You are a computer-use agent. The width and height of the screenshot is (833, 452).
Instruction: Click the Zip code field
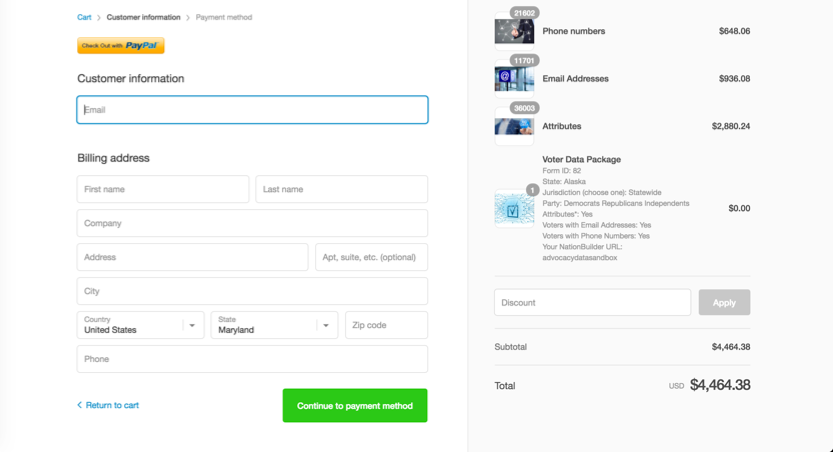click(386, 325)
